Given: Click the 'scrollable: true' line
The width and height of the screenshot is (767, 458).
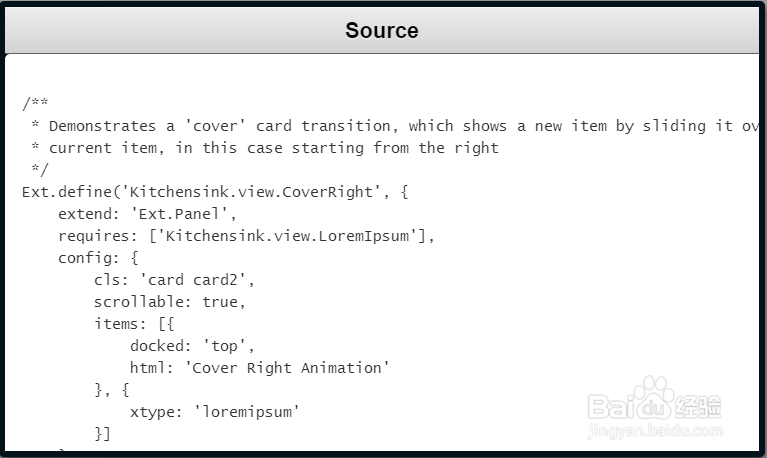Looking at the screenshot, I should [169, 302].
